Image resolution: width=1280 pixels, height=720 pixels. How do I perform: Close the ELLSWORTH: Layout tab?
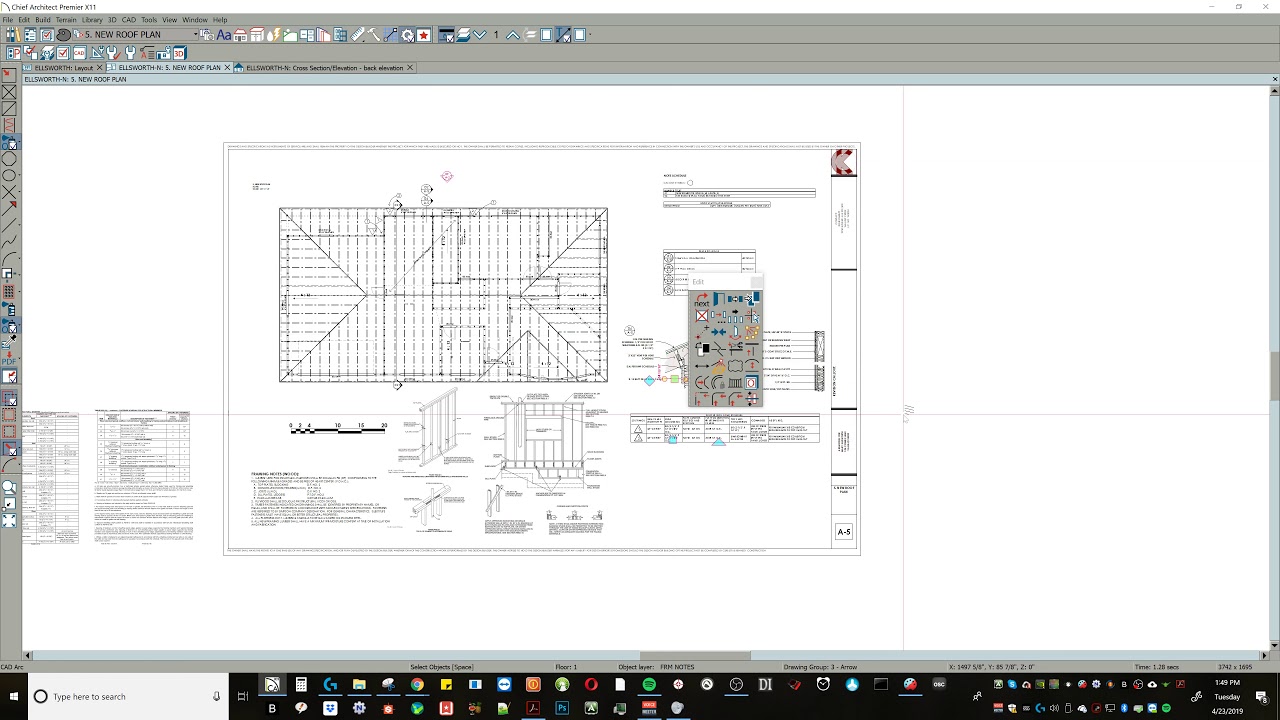pyautogui.click(x=99, y=68)
